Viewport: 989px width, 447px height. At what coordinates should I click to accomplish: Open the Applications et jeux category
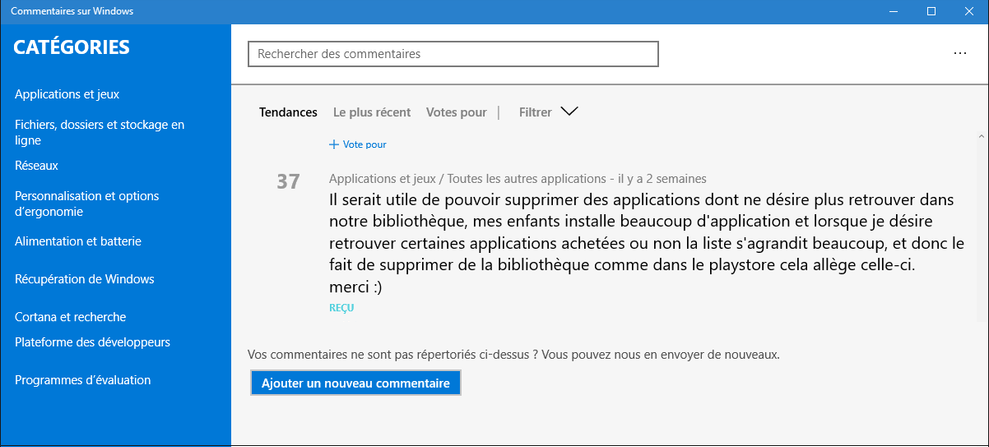point(67,94)
